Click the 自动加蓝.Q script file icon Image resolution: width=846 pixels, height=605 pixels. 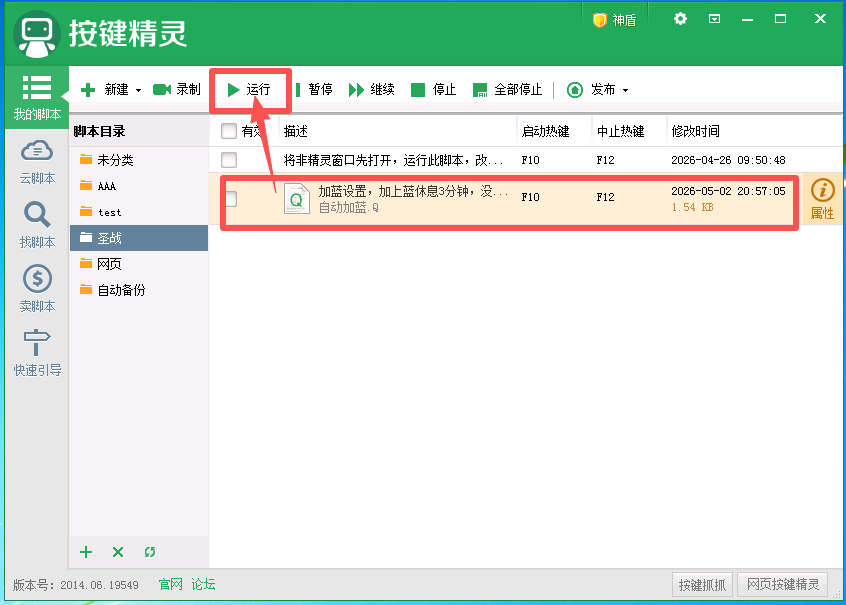coord(297,199)
